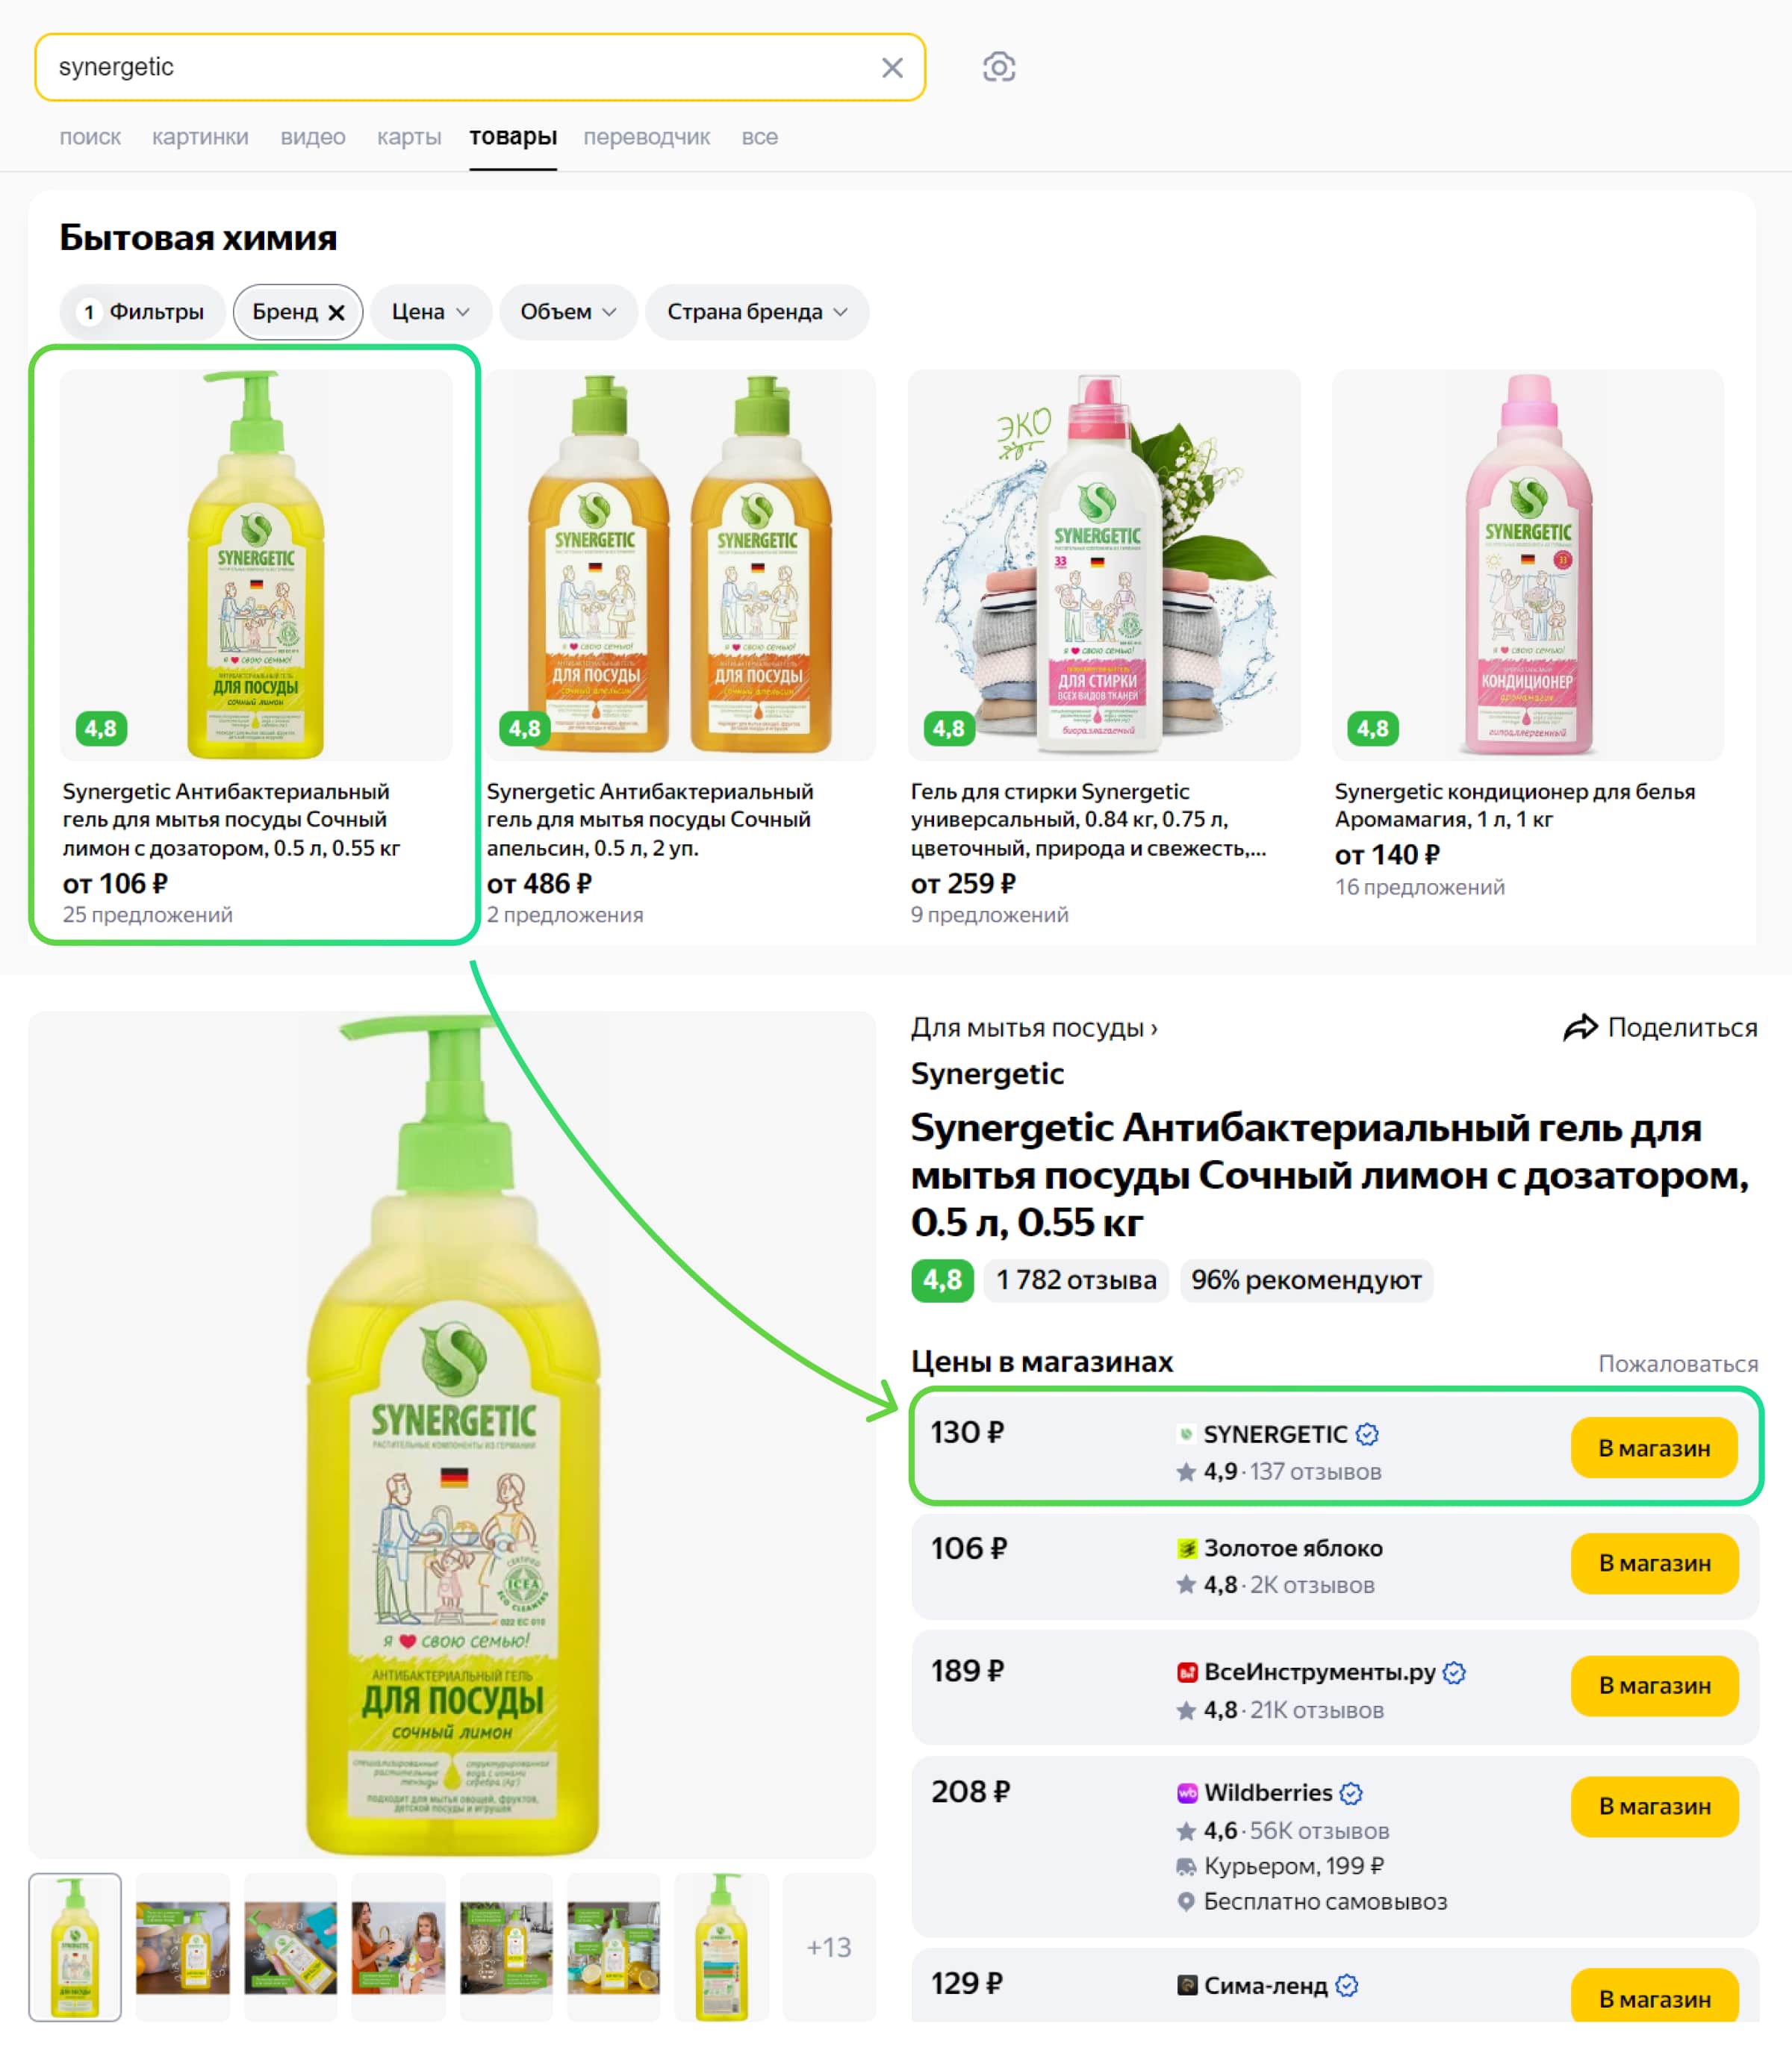Screen dimensions: 1792x2056
Task: Open image search camera icon
Action: click(x=998, y=68)
